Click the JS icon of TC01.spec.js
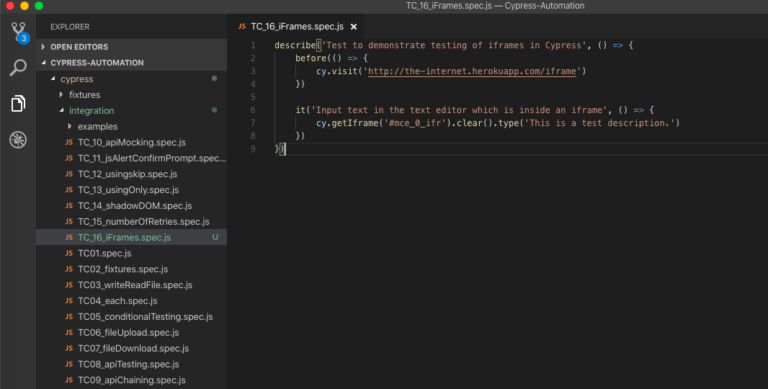Image resolution: width=768 pixels, height=389 pixels. click(69, 253)
